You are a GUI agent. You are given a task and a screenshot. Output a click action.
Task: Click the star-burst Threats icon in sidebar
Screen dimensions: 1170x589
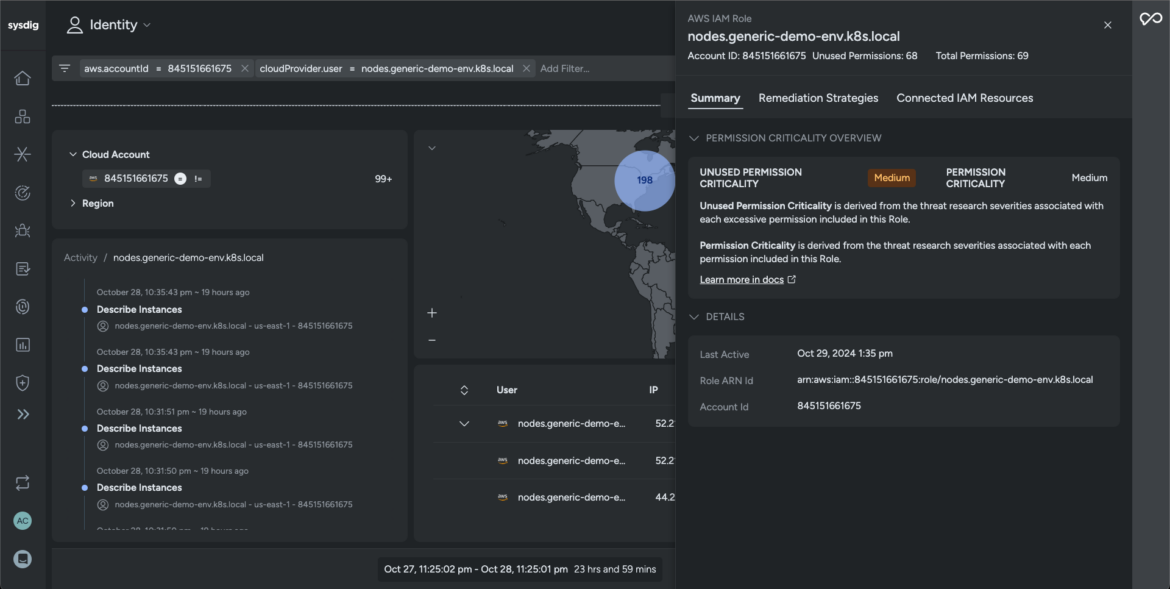[x=22, y=155]
